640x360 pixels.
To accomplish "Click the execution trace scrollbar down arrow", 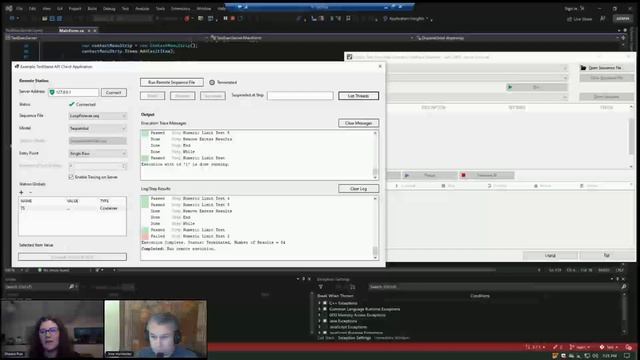I will point(375,177).
